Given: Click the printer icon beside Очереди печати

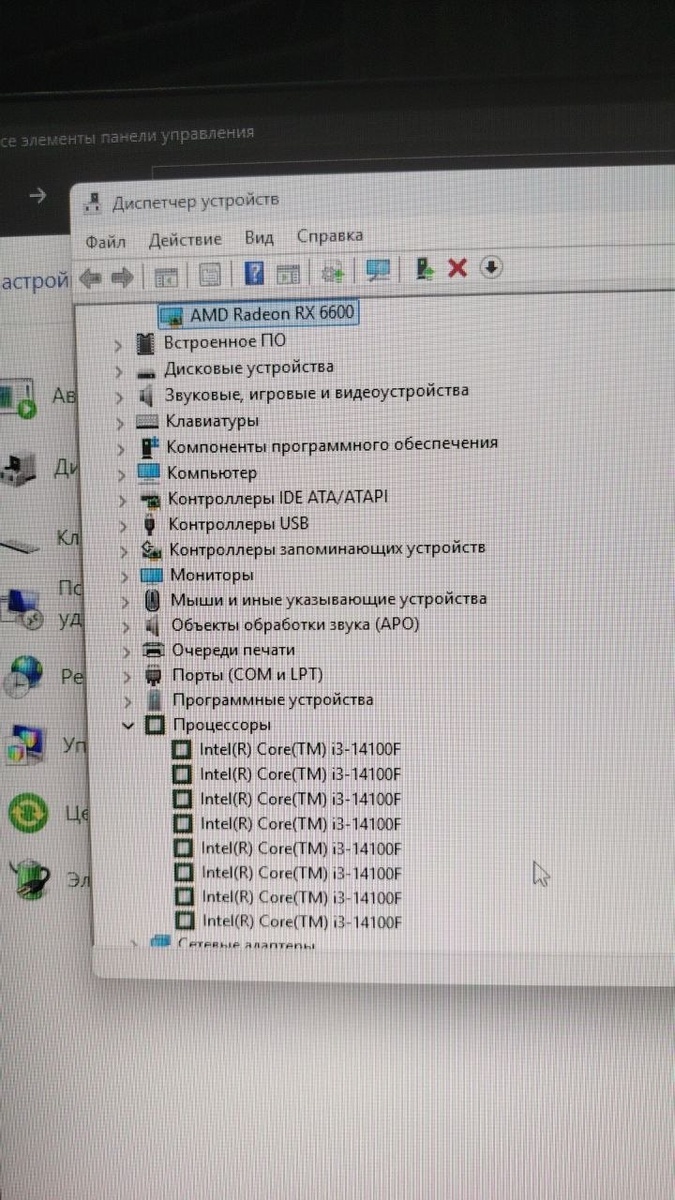Looking at the screenshot, I should point(154,650).
